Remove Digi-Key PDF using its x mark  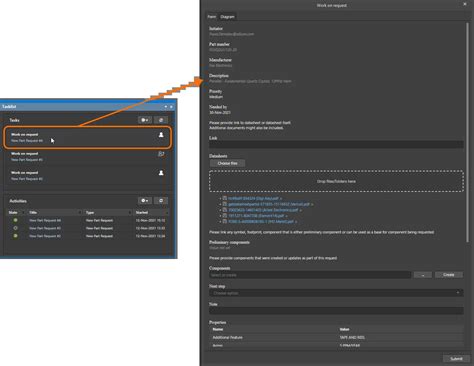coord(281,199)
